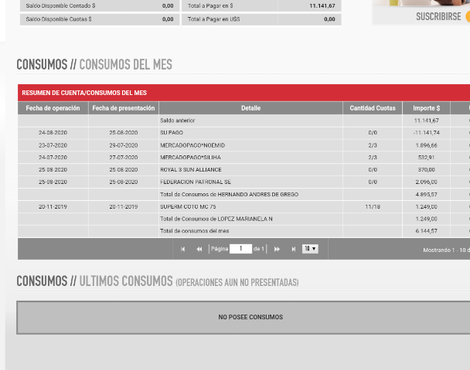The width and height of the screenshot is (470, 370).
Task: Click the NO POSEE CONSUMOS message box
Action: [x=244, y=317]
